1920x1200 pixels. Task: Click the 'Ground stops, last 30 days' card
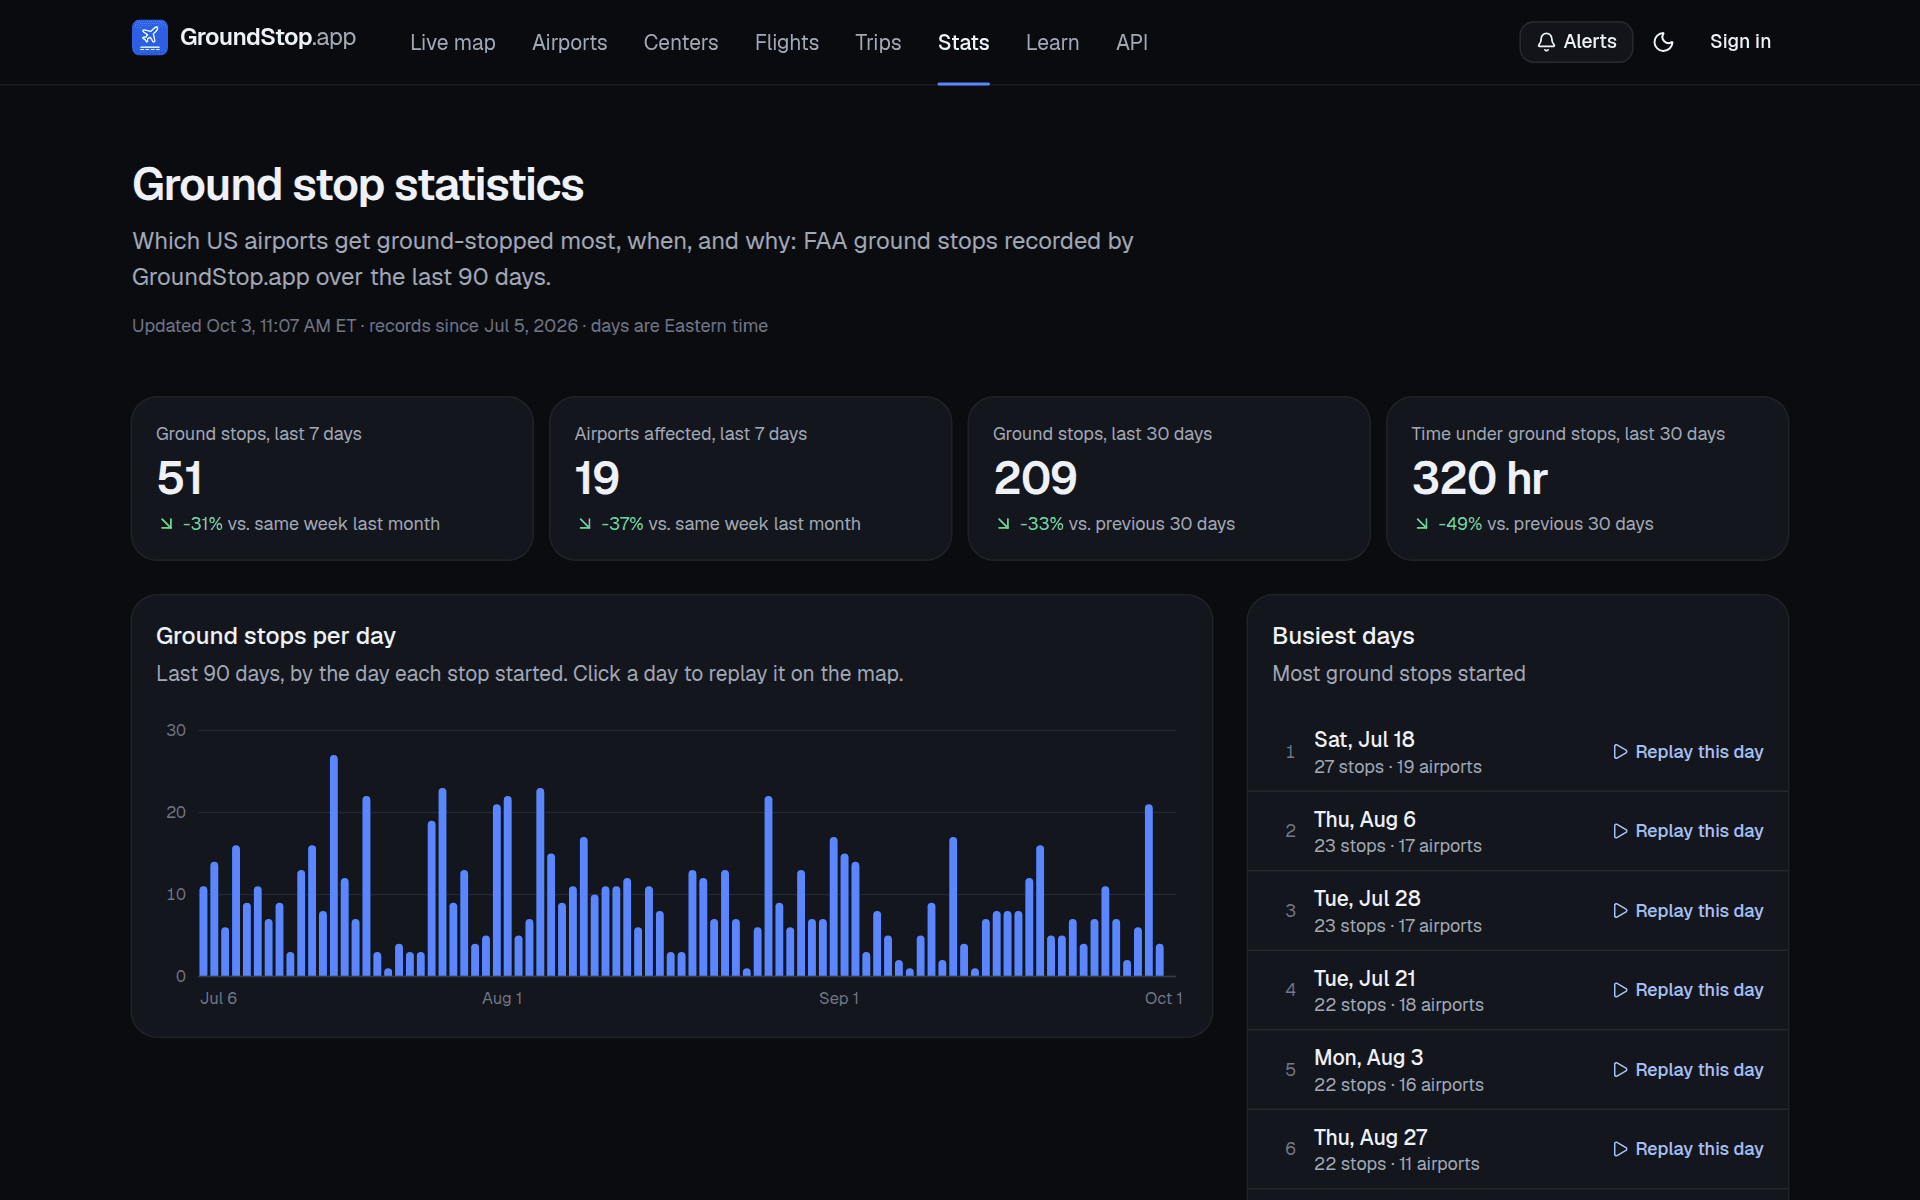[x=1169, y=478]
